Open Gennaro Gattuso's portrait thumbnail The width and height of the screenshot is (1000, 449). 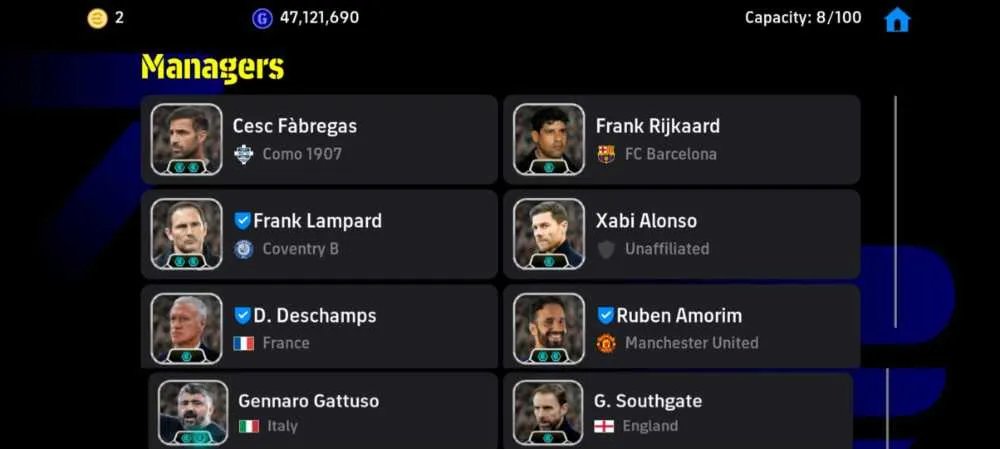[193, 413]
